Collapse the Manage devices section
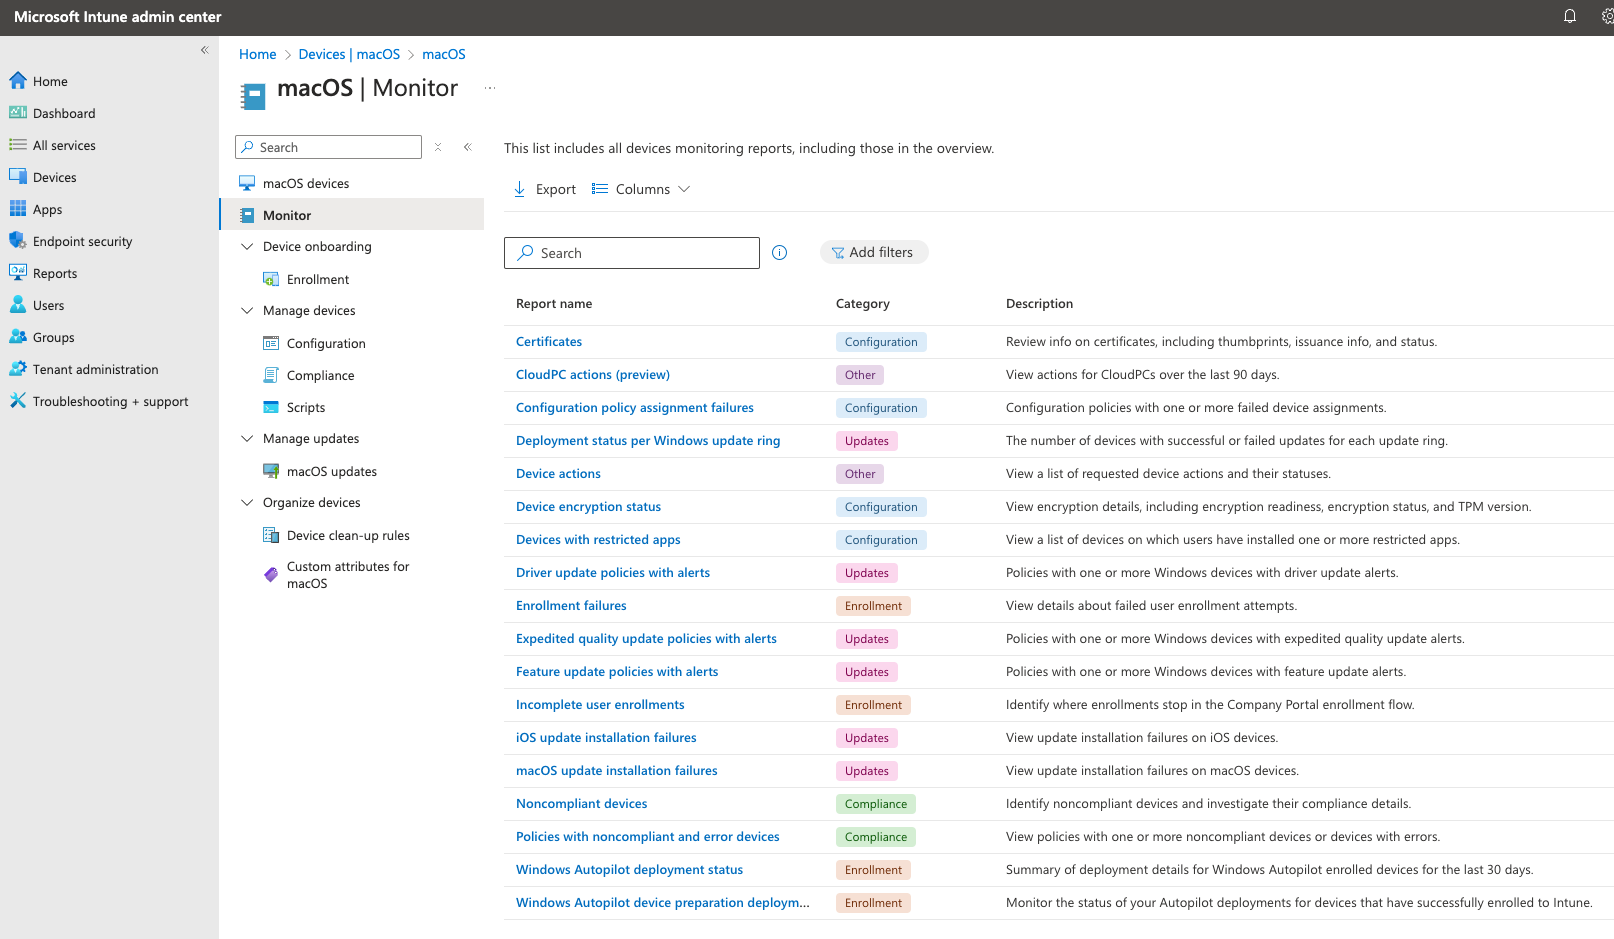 (247, 311)
